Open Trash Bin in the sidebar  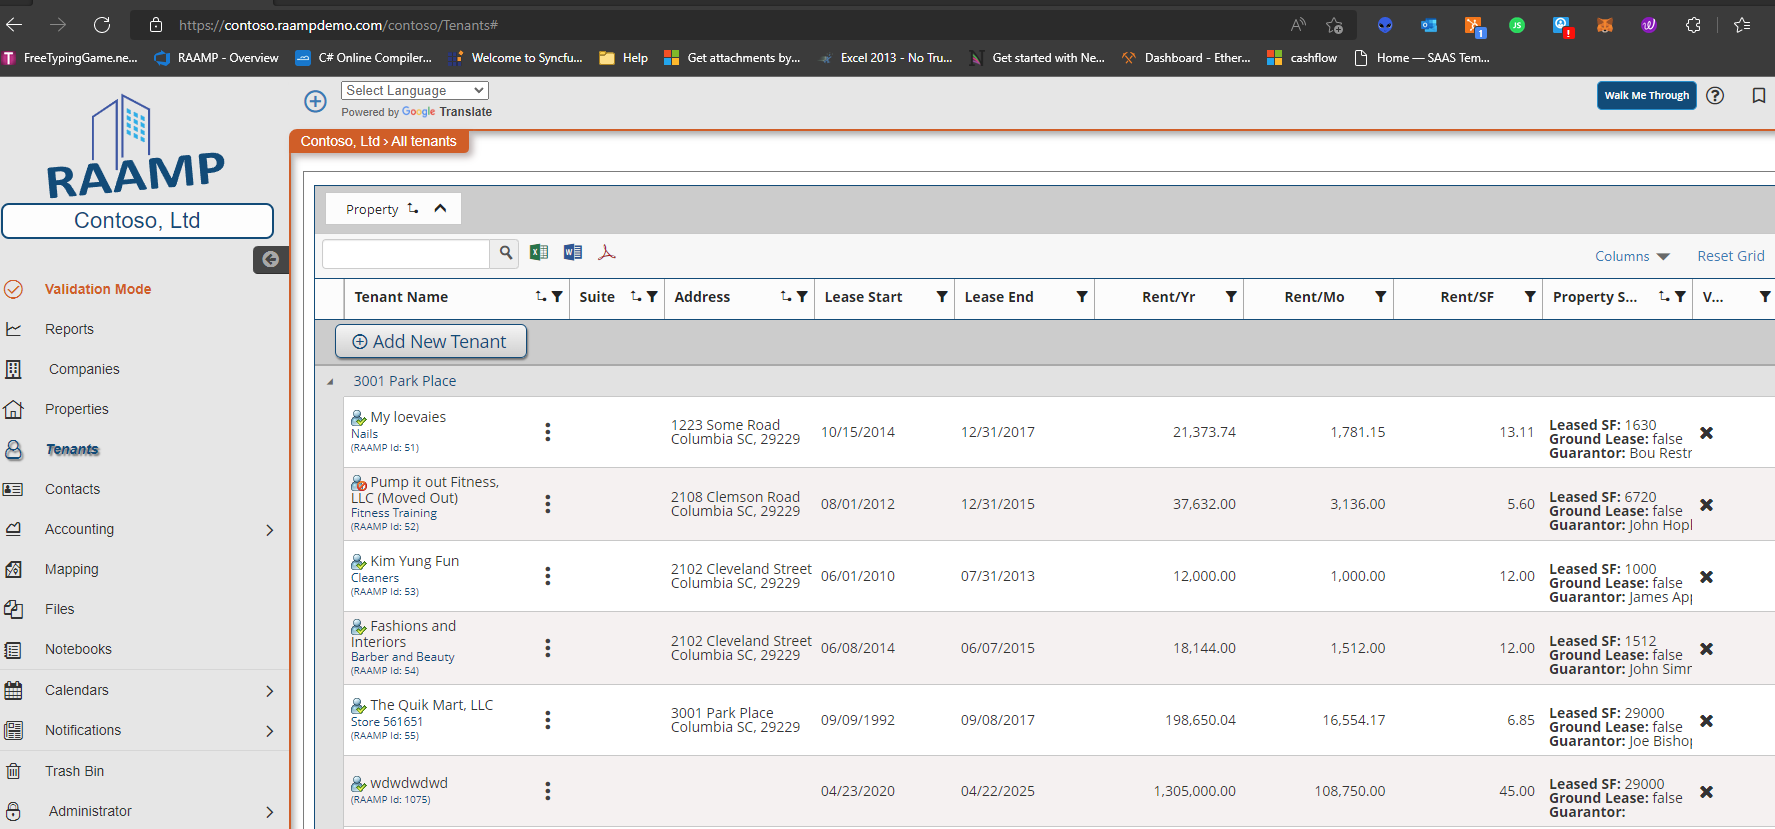74,771
